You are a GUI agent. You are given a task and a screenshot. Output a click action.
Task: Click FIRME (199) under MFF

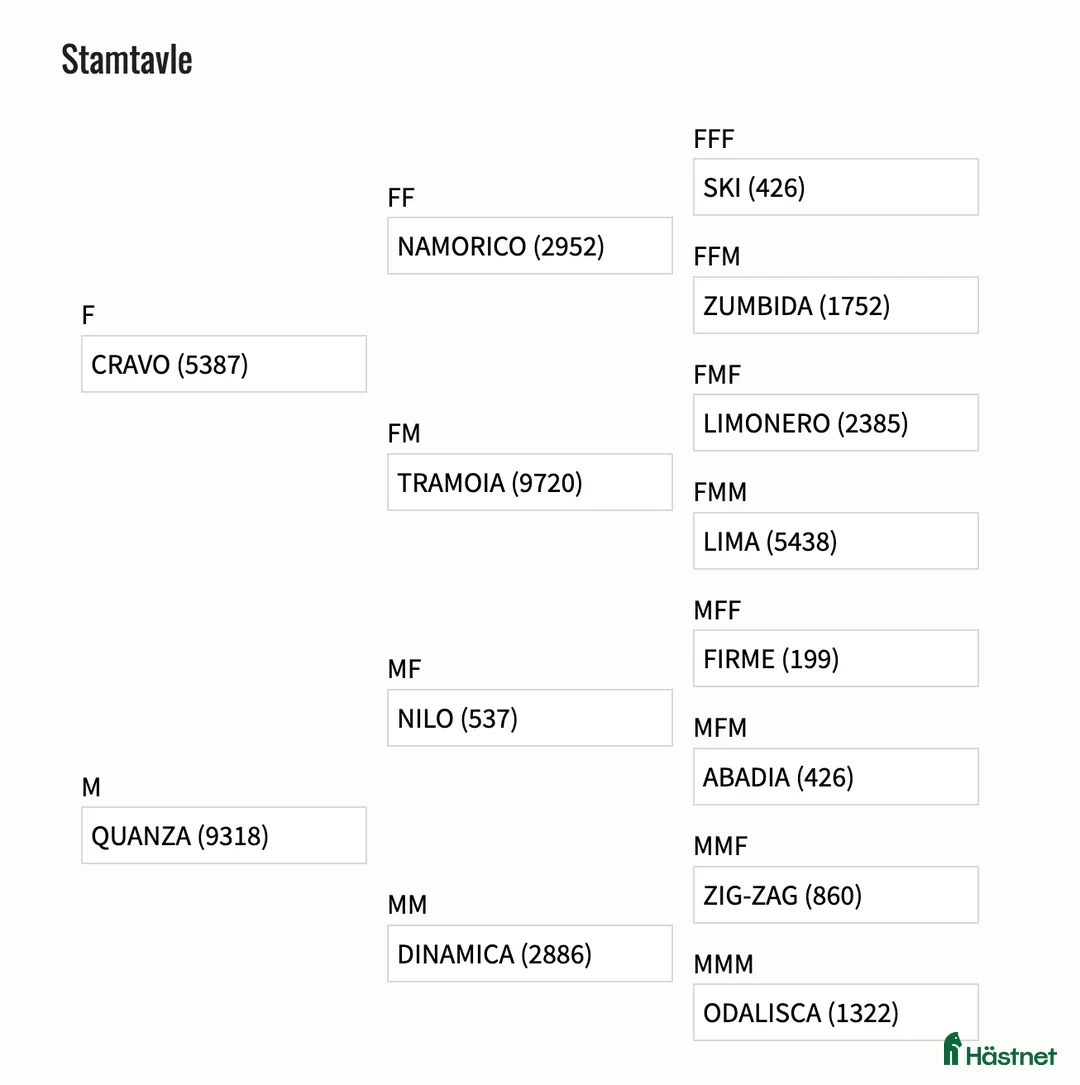point(836,658)
